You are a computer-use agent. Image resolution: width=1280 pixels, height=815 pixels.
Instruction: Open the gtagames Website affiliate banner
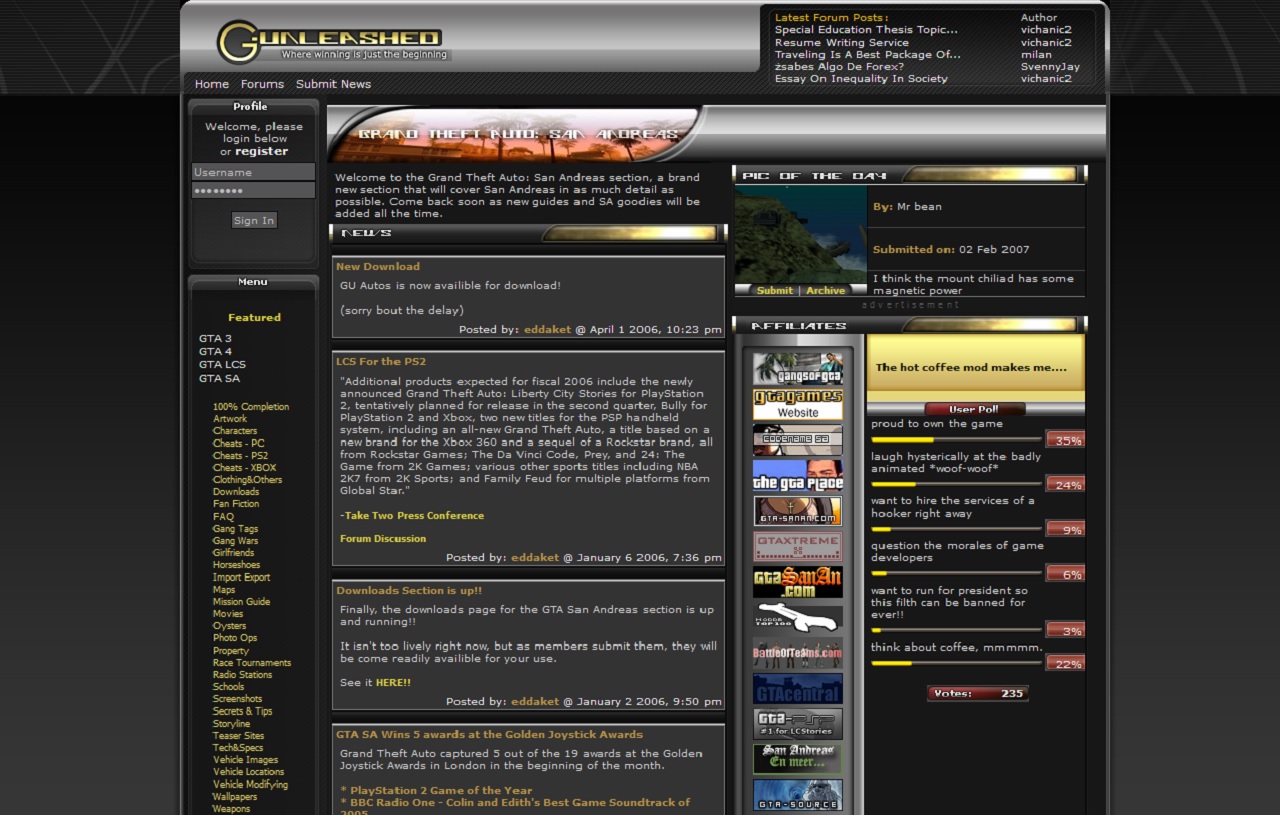pos(797,404)
